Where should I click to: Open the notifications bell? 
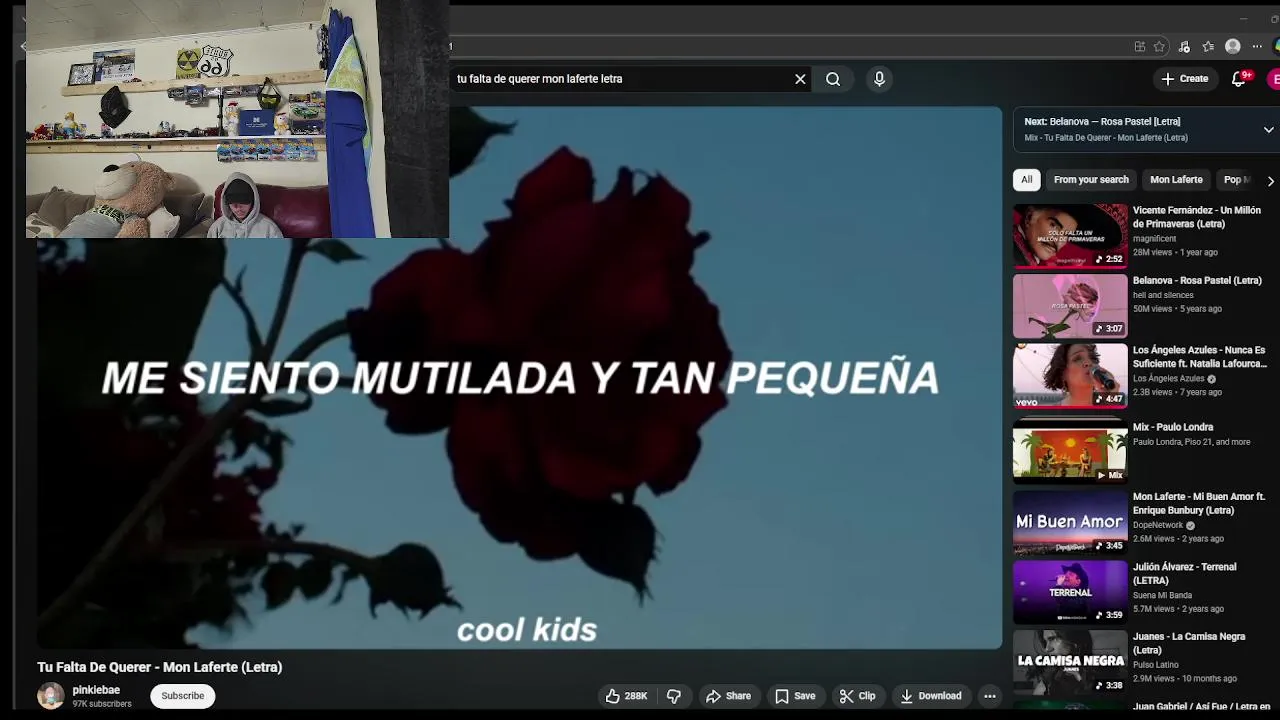click(1239, 79)
